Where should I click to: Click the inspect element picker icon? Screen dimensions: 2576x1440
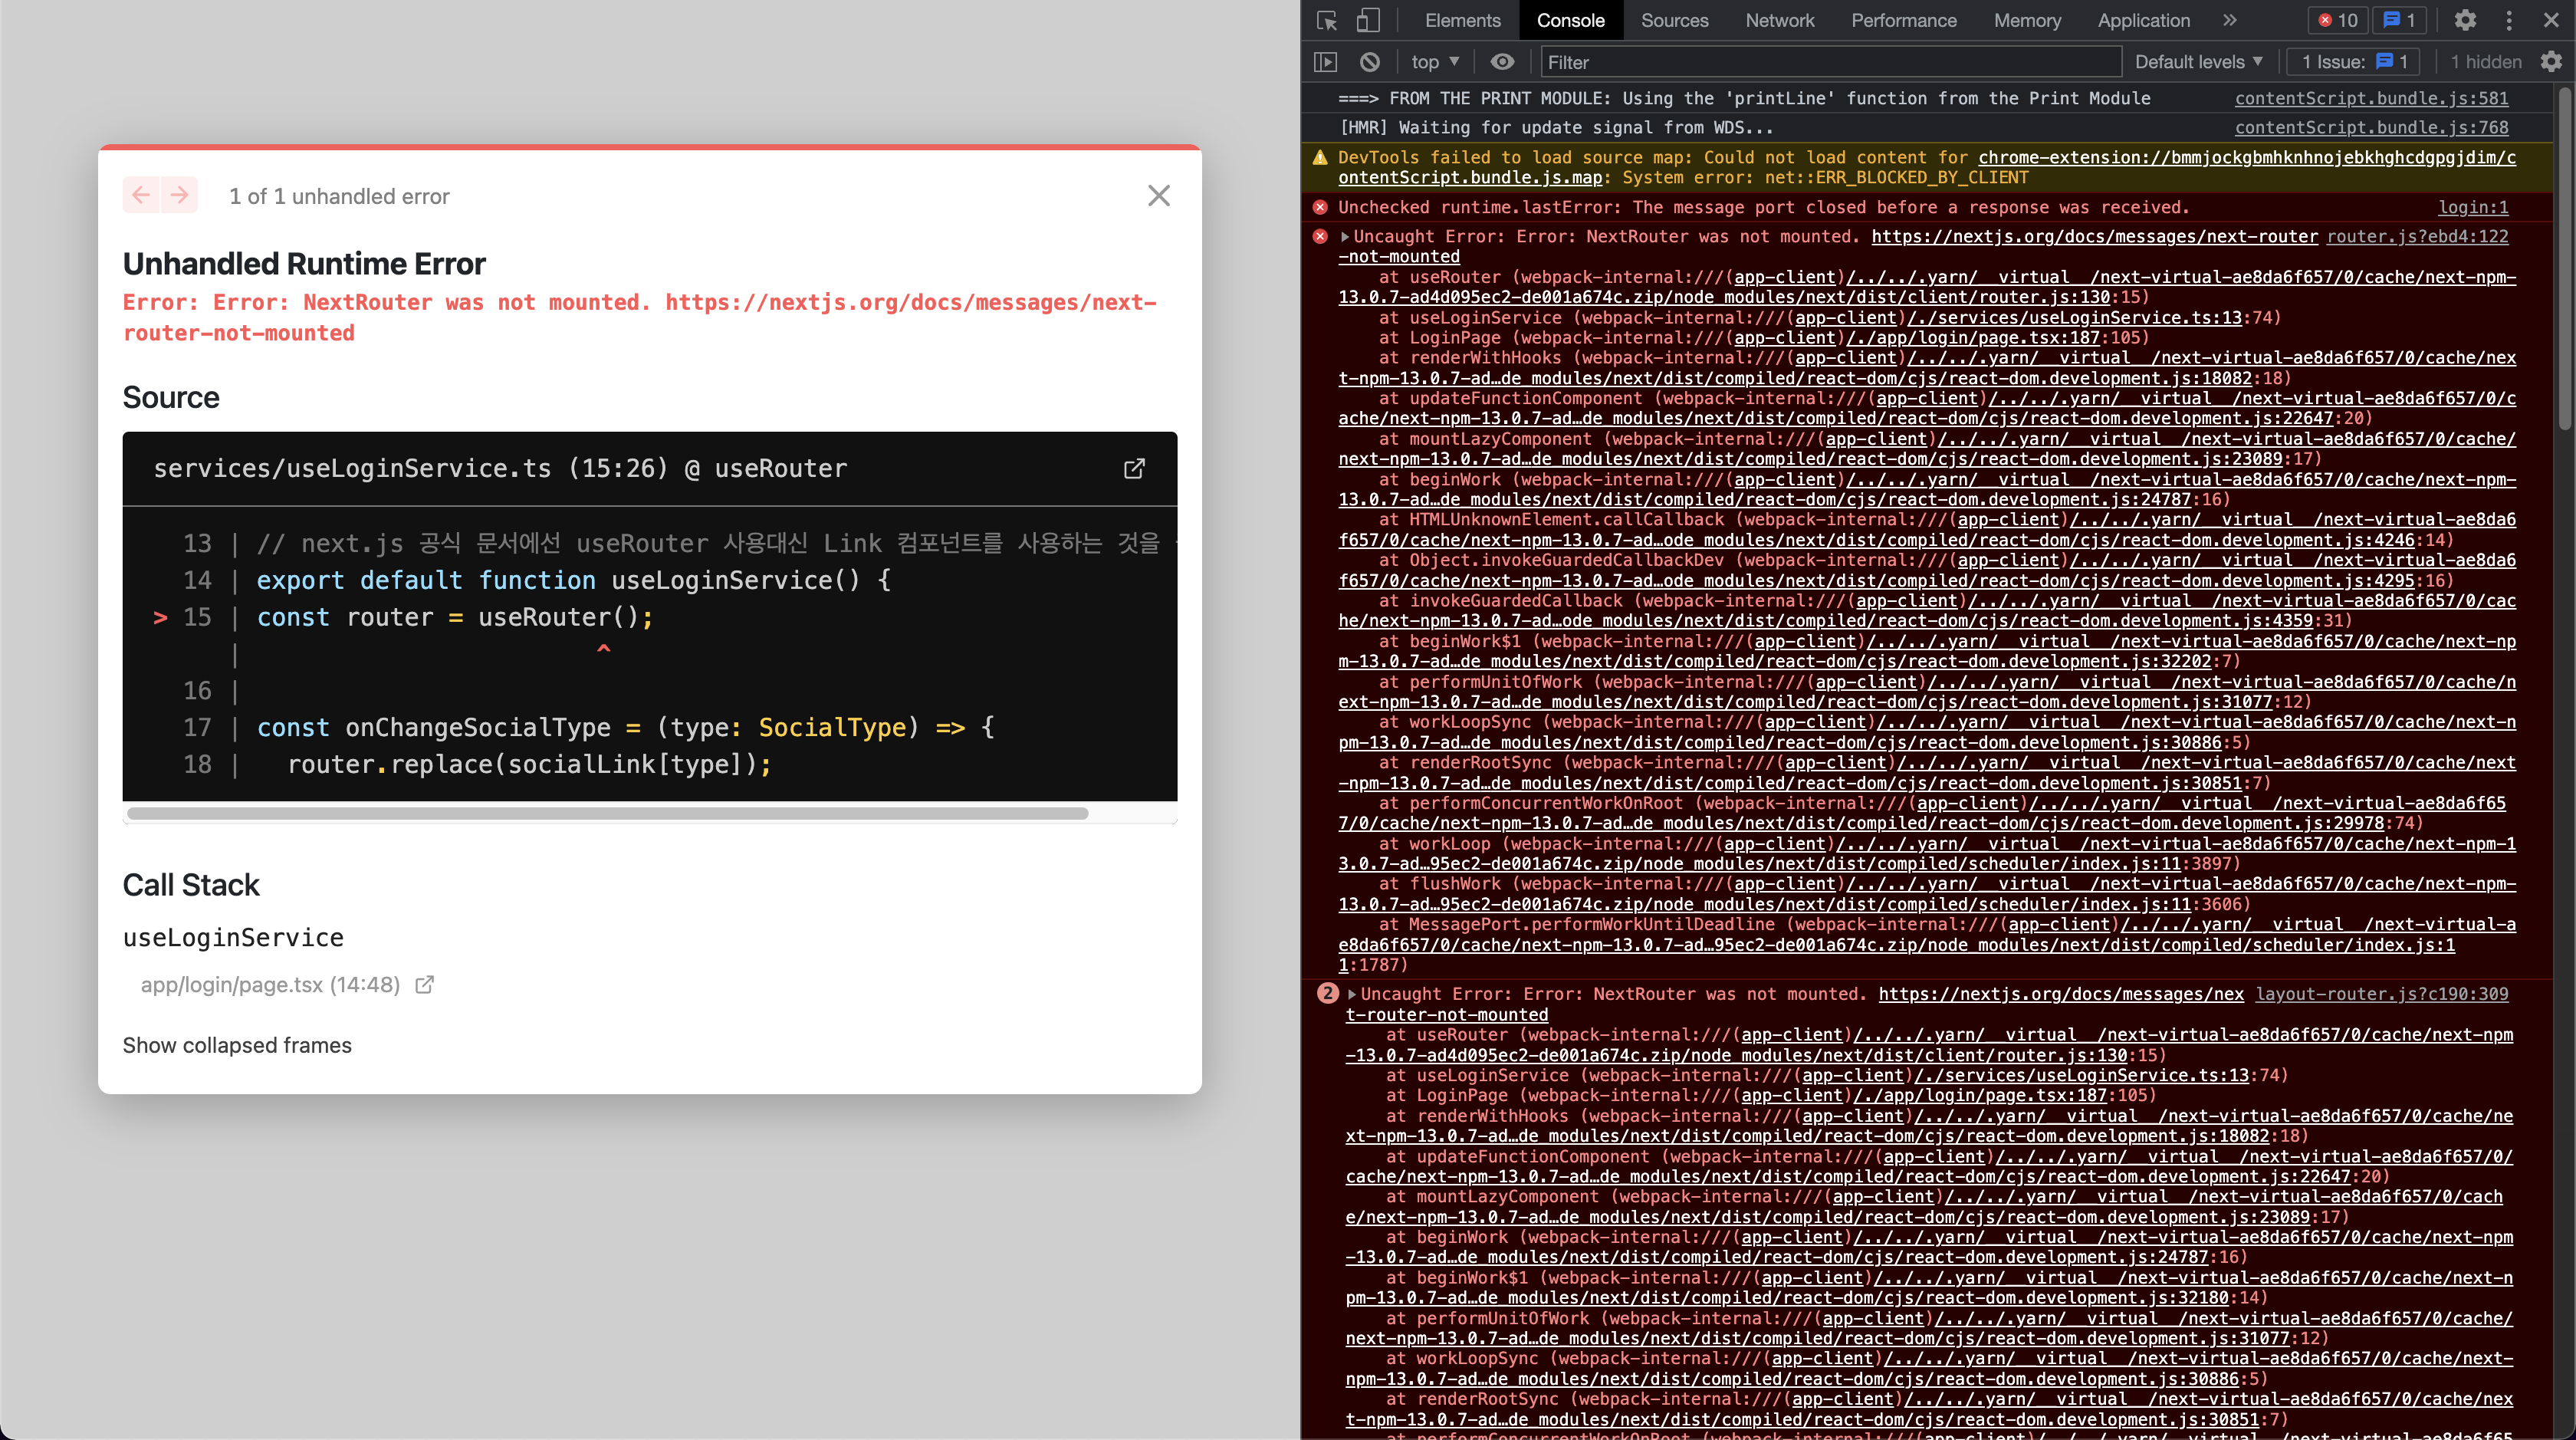point(1327,20)
